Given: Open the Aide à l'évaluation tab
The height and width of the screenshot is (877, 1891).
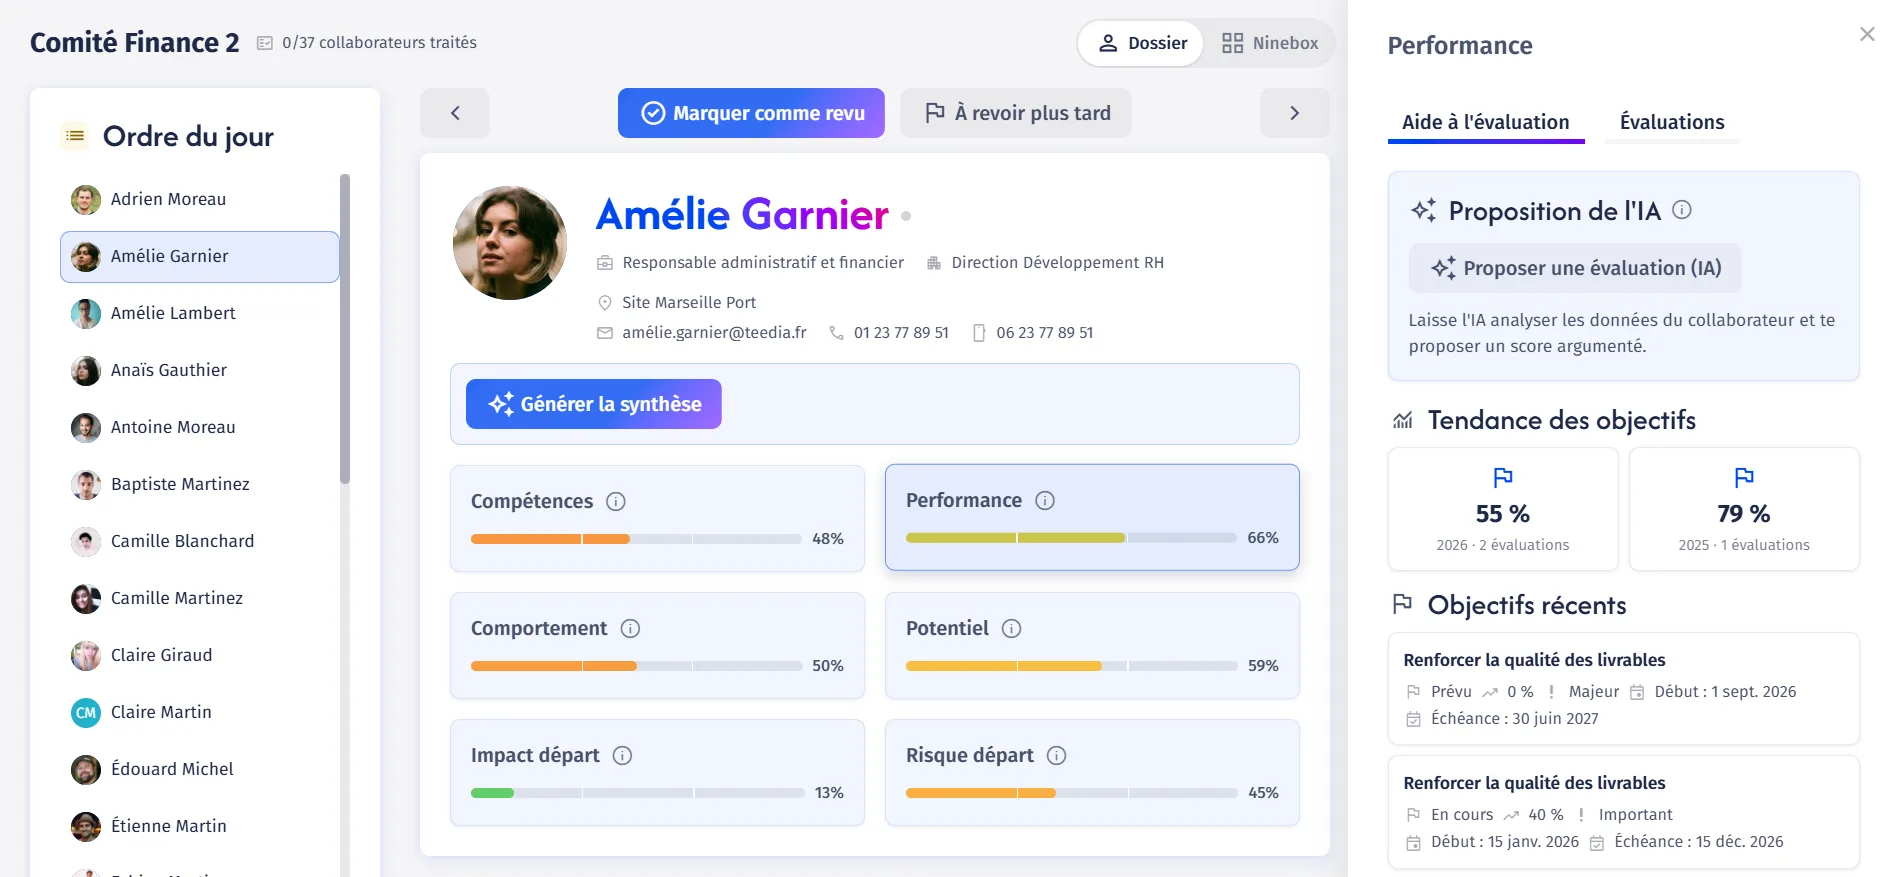Looking at the screenshot, I should pos(1486,122).
